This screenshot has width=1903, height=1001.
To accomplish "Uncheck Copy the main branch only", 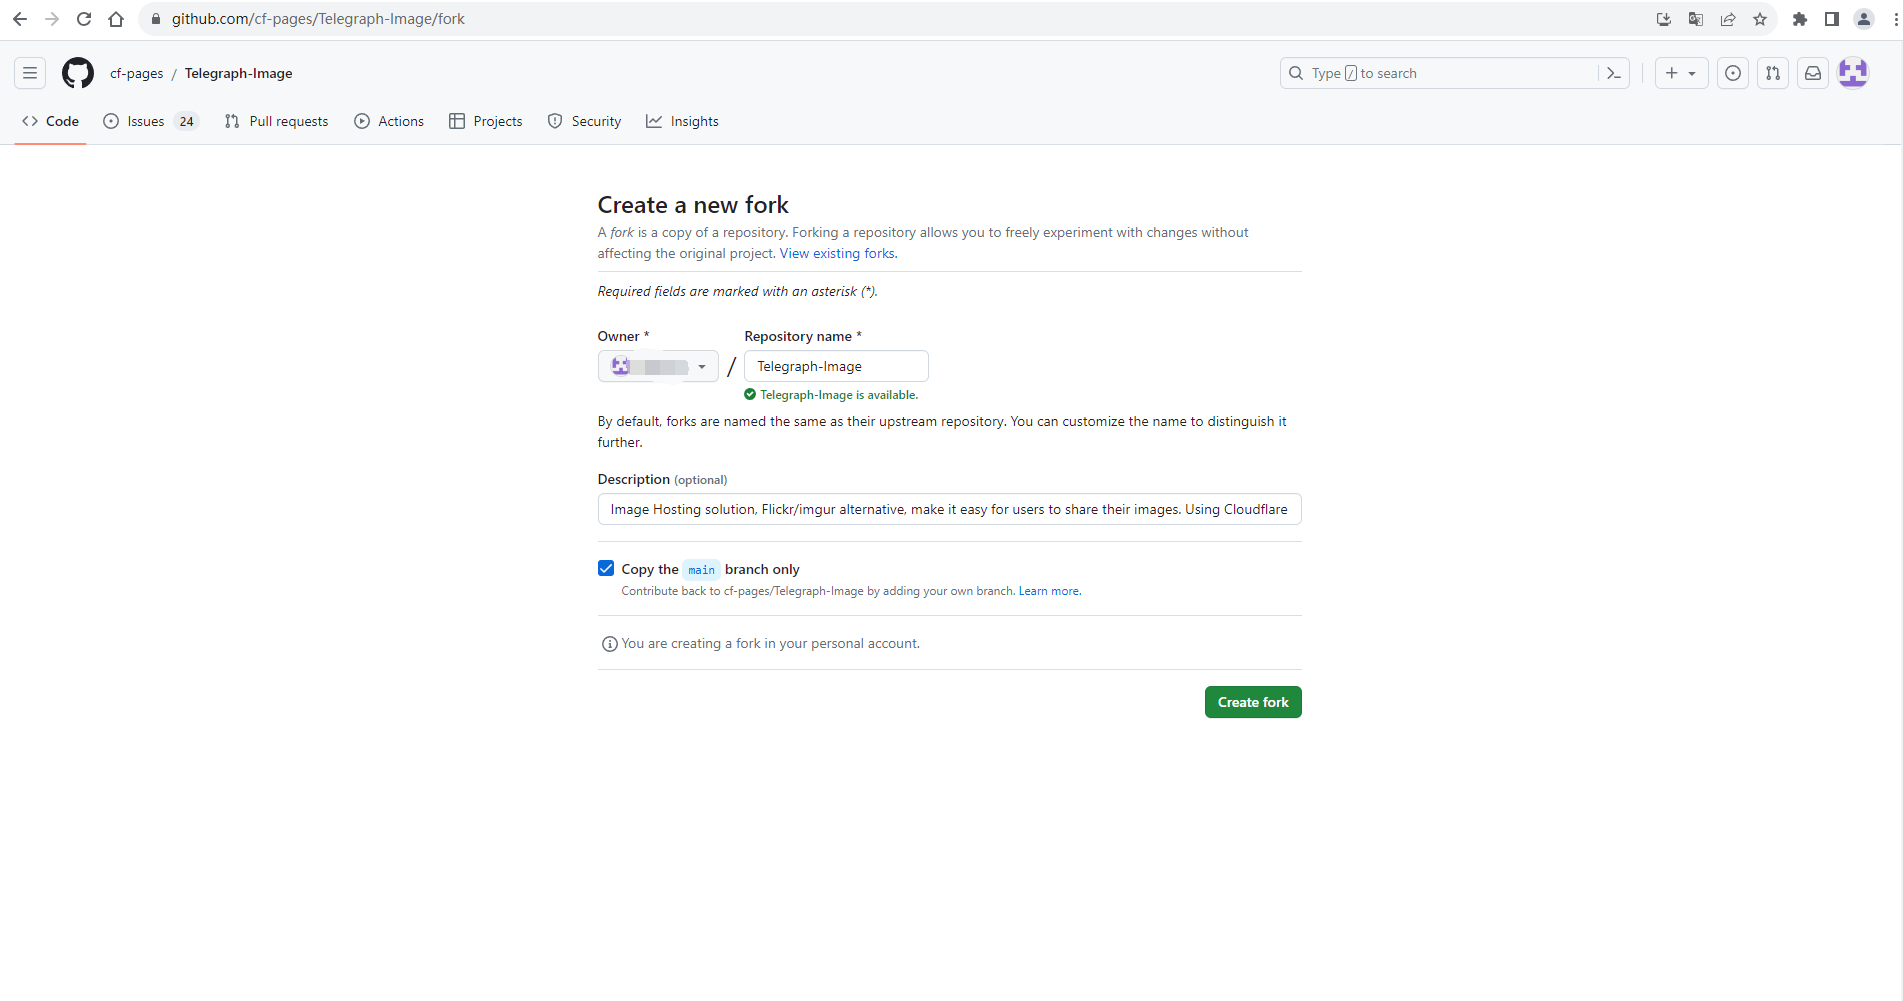I will 606,569.
